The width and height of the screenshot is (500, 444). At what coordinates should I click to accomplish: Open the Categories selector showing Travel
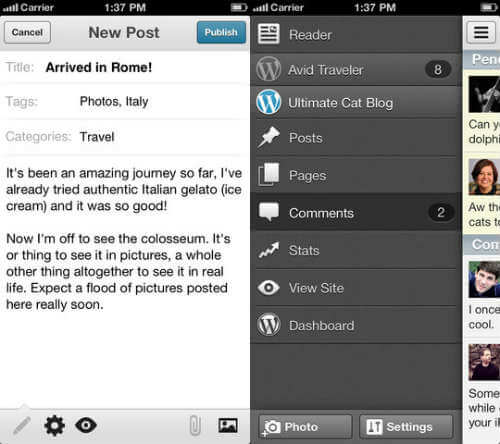tap(125, 137)
